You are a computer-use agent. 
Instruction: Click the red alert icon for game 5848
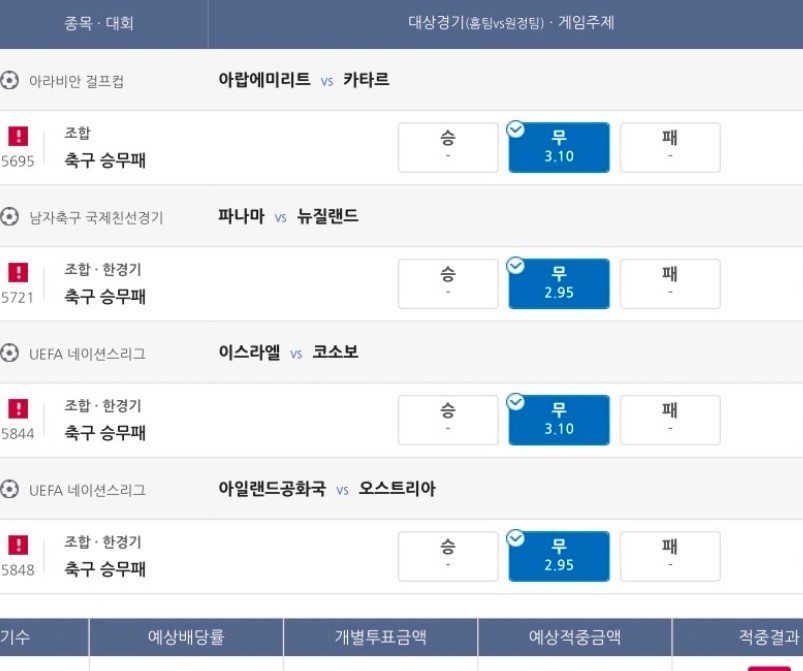pos(18,545)
